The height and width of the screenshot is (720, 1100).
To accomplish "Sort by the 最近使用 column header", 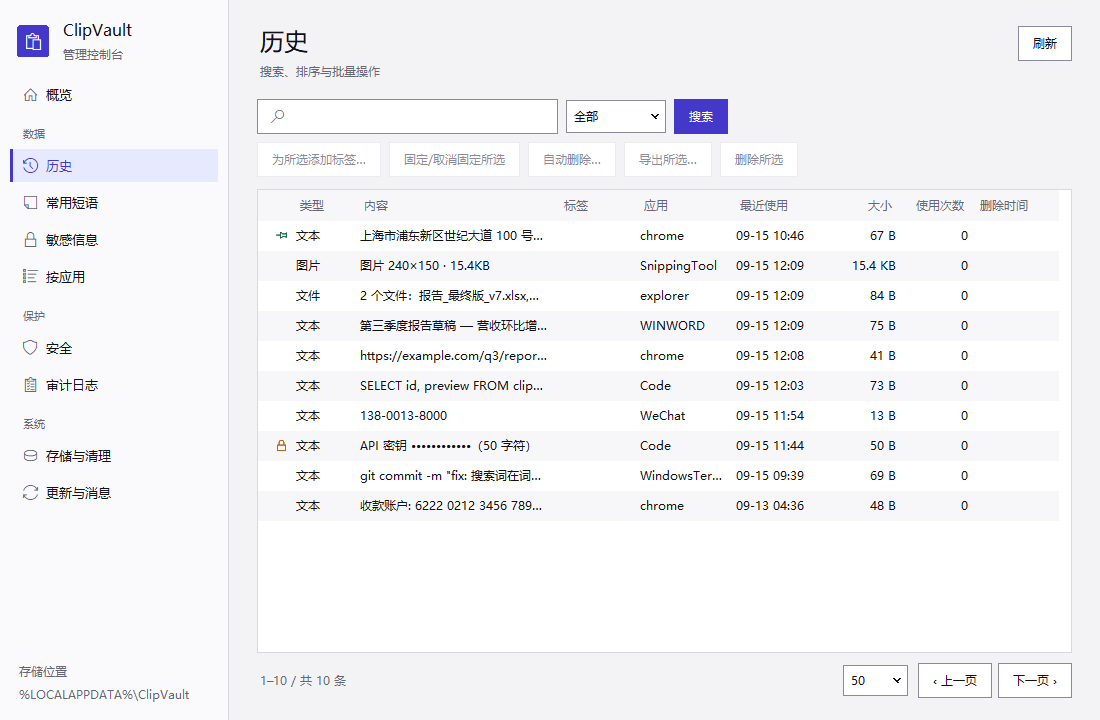I will tap(764, 206).
